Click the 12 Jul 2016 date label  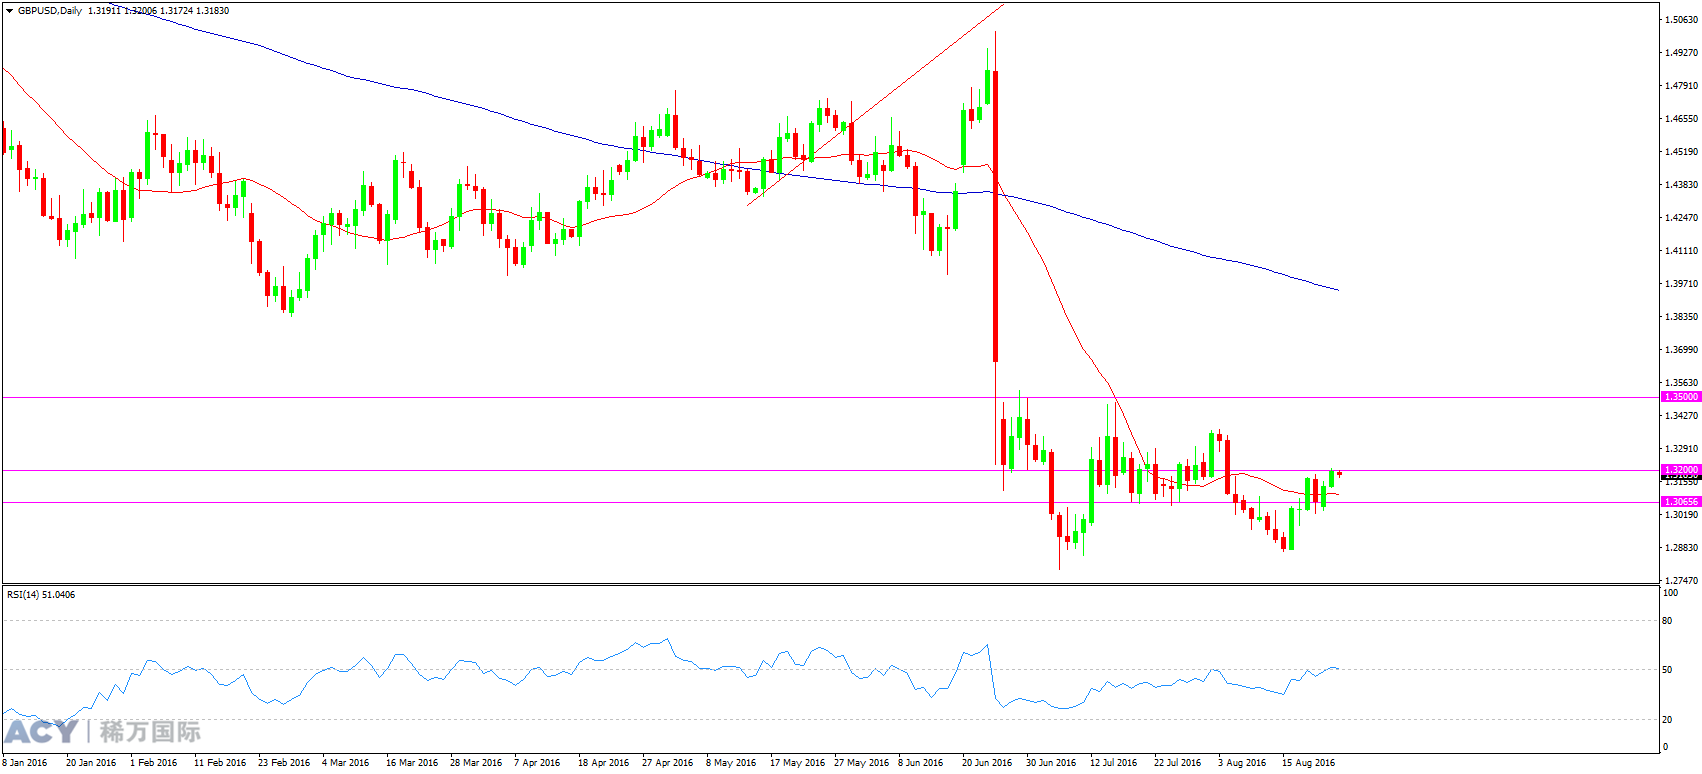[1114, 762]
